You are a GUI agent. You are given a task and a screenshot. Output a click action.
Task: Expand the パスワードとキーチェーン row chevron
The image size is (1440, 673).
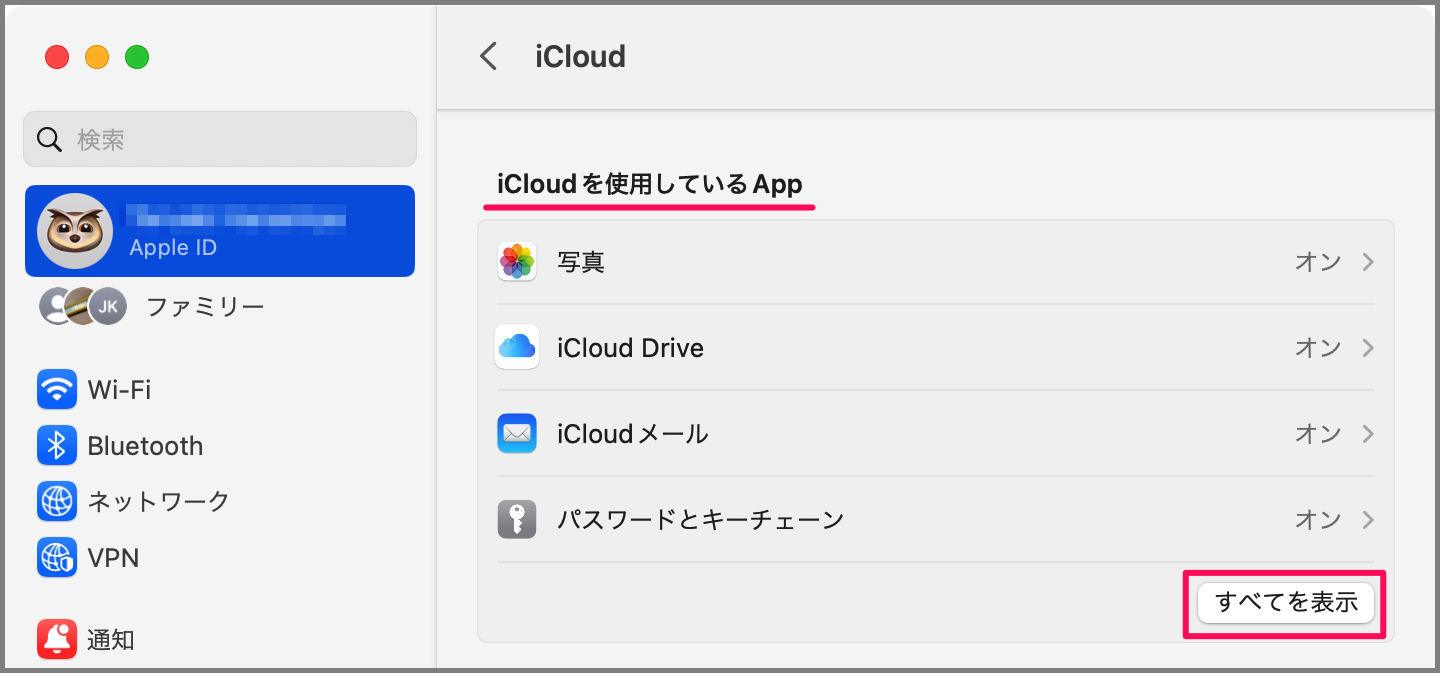point(1367,520)
